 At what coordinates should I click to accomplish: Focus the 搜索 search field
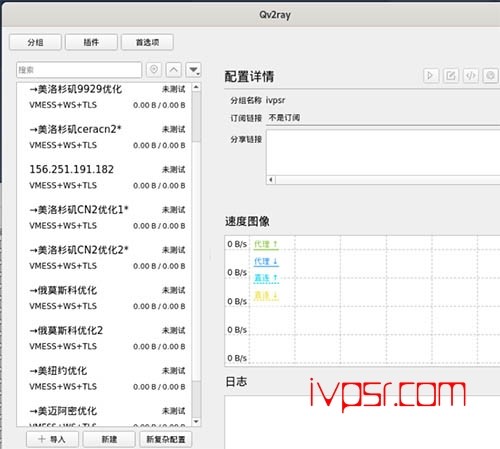tap(79, 70)
